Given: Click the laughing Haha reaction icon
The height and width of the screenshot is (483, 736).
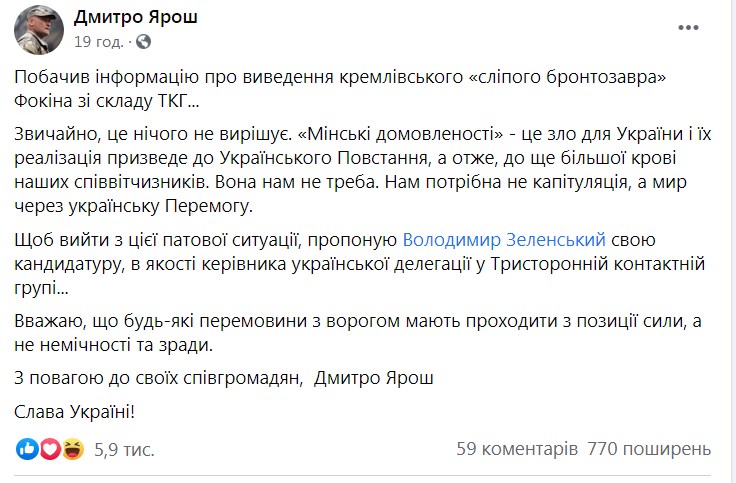Looking at the screenshot, I should tap(73, 449).
